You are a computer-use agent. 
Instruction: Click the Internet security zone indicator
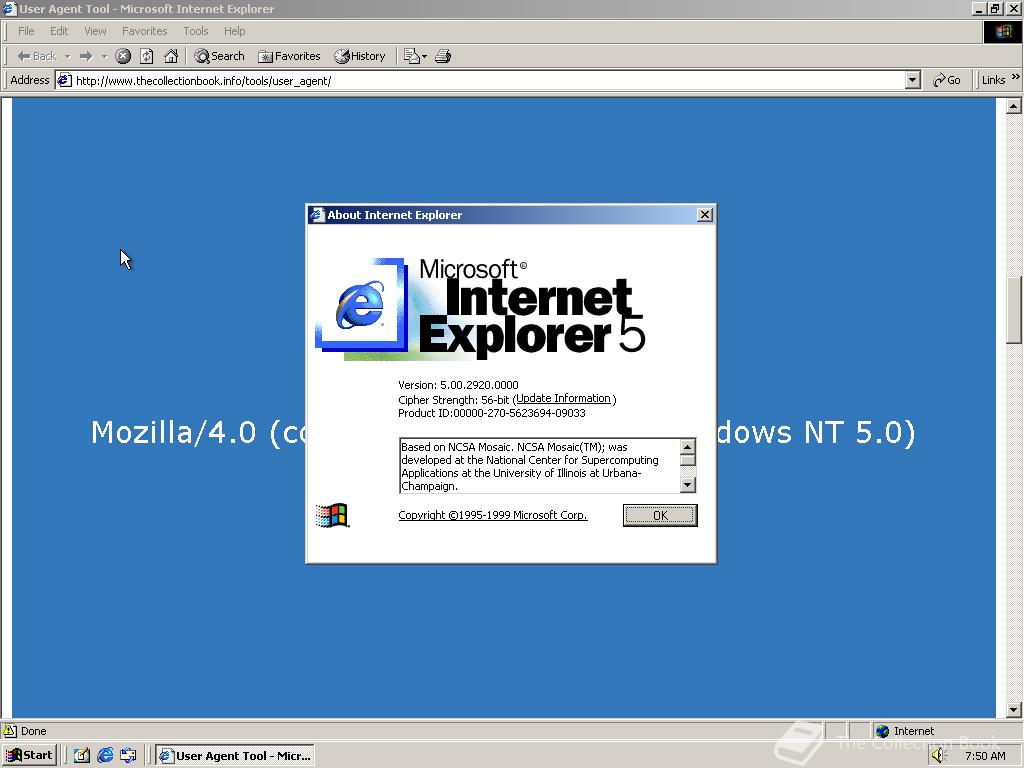(904, 731)
